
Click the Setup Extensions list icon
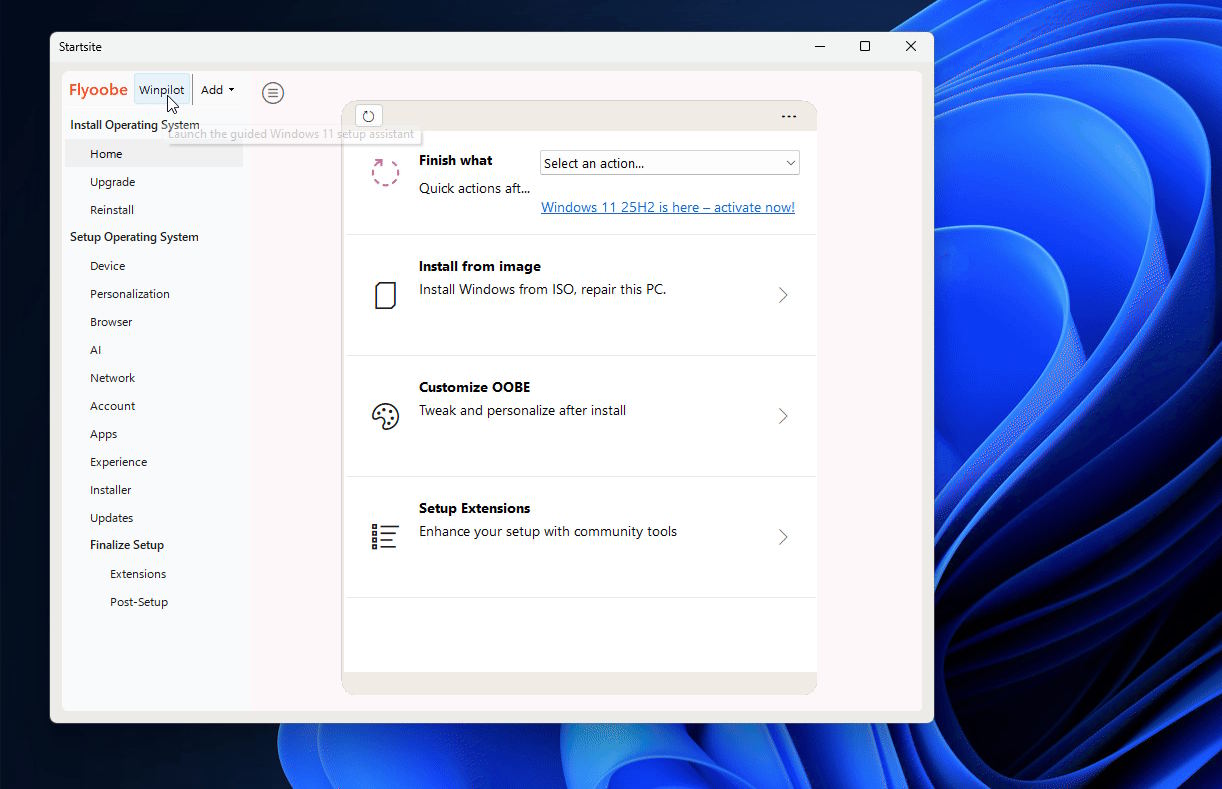385,537
